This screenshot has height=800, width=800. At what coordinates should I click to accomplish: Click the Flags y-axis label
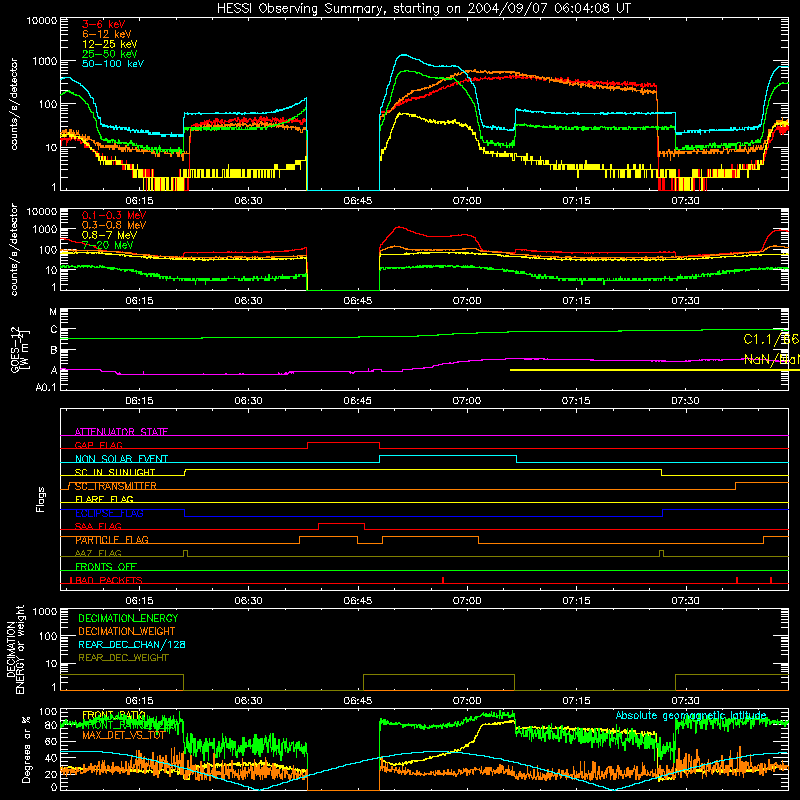pyautogui.click(x=41, y=499)
